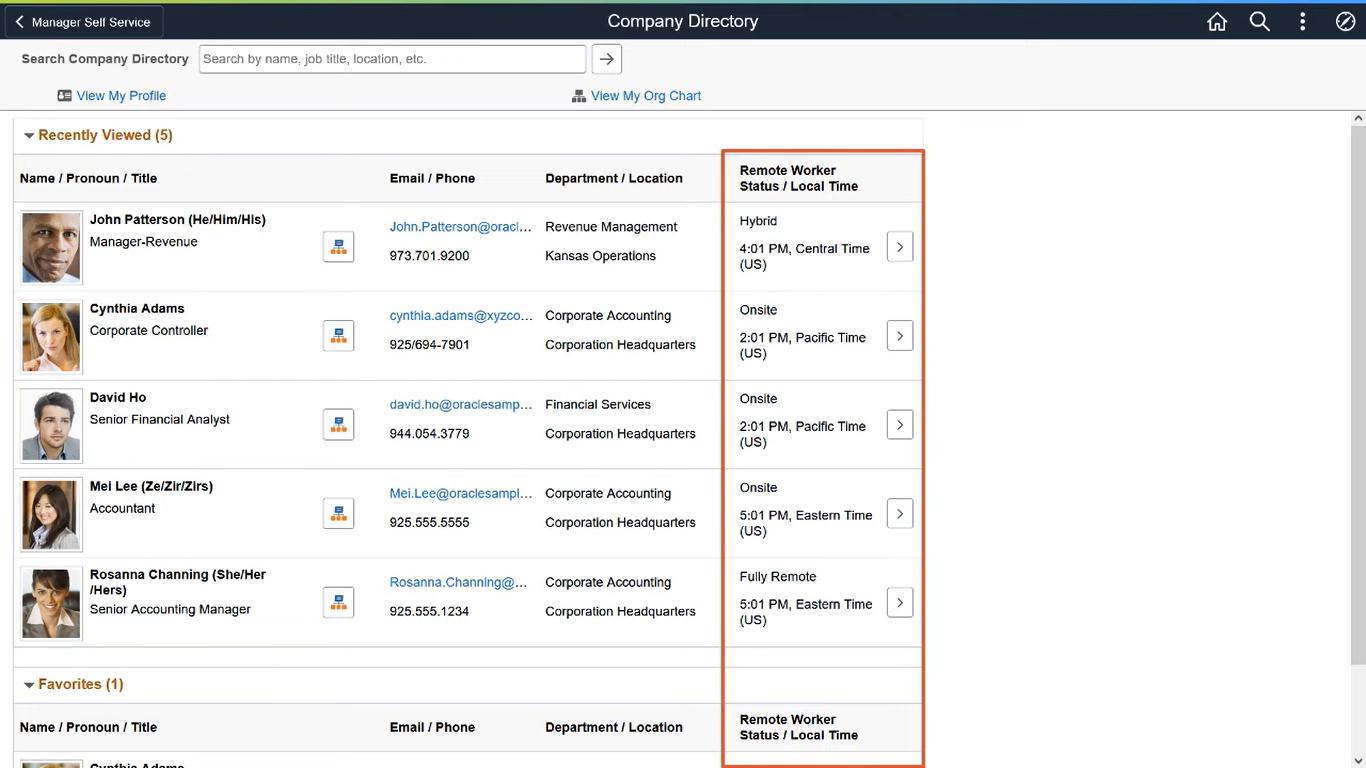Open the Home icon in the header
The height and width of the screenshot is (768, 1366).
tap(1216, 21)
